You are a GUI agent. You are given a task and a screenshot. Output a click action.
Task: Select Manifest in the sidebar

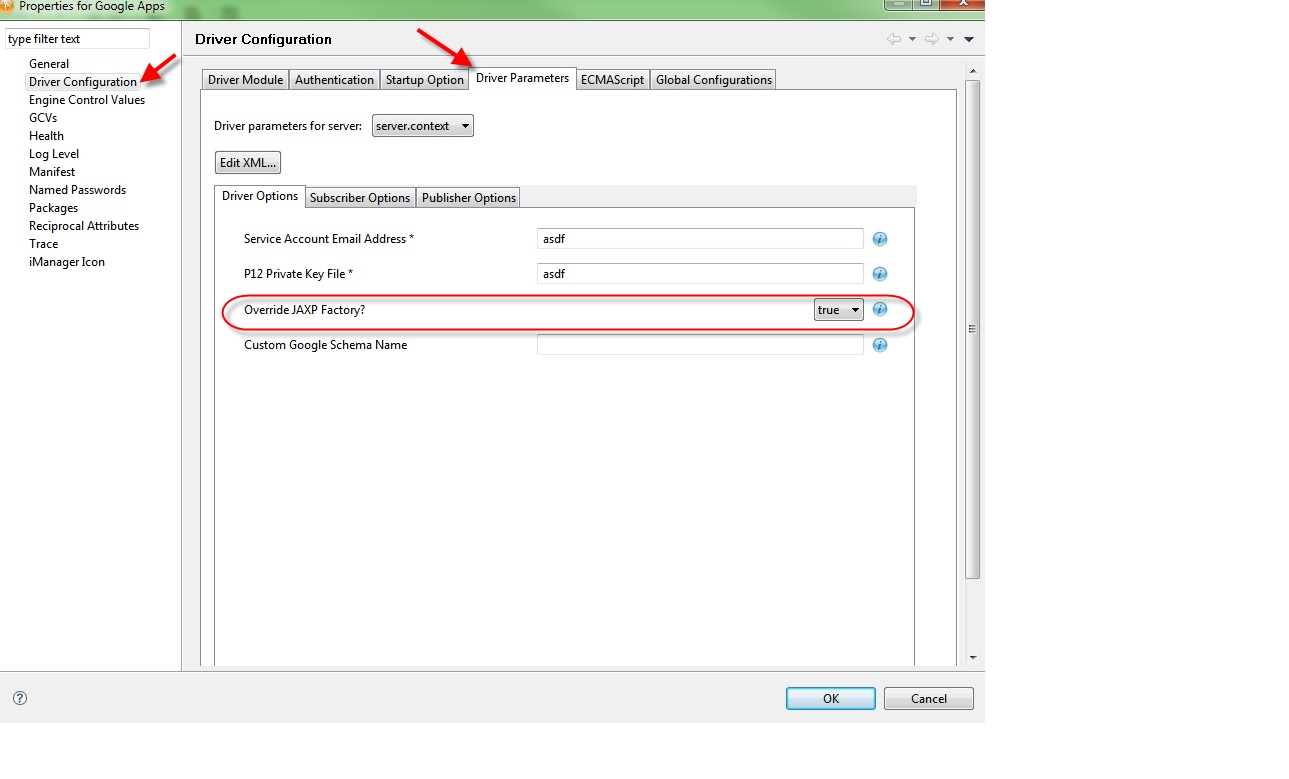52,172
